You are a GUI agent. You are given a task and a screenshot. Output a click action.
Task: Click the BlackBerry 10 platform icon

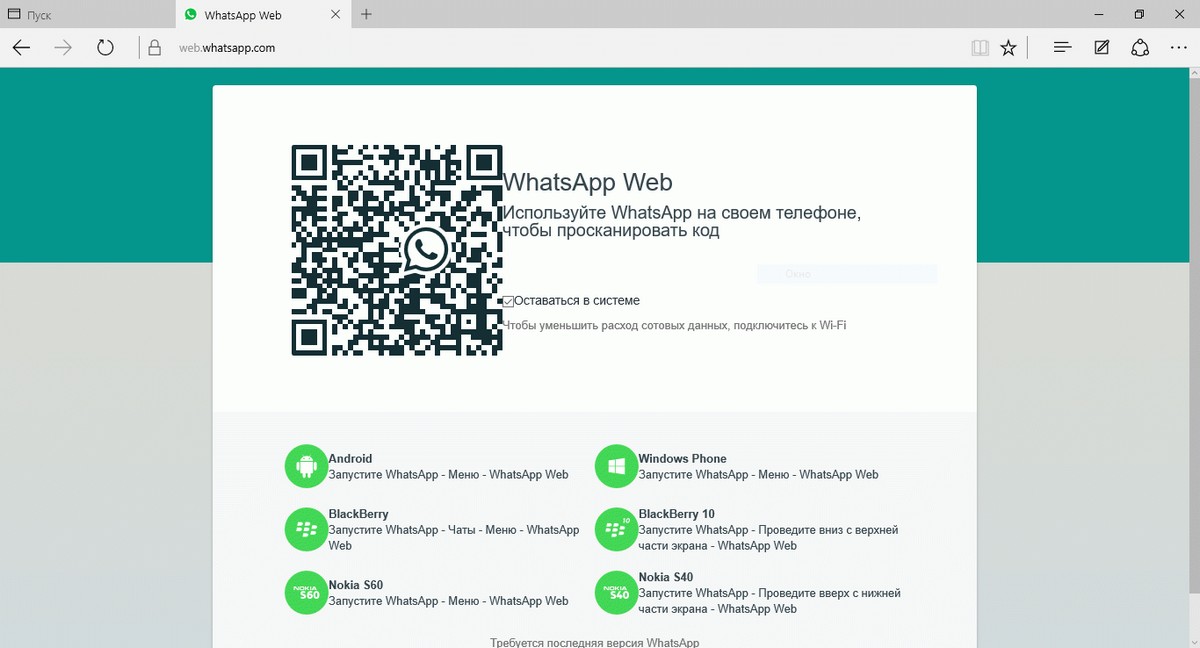coord(617,529)
